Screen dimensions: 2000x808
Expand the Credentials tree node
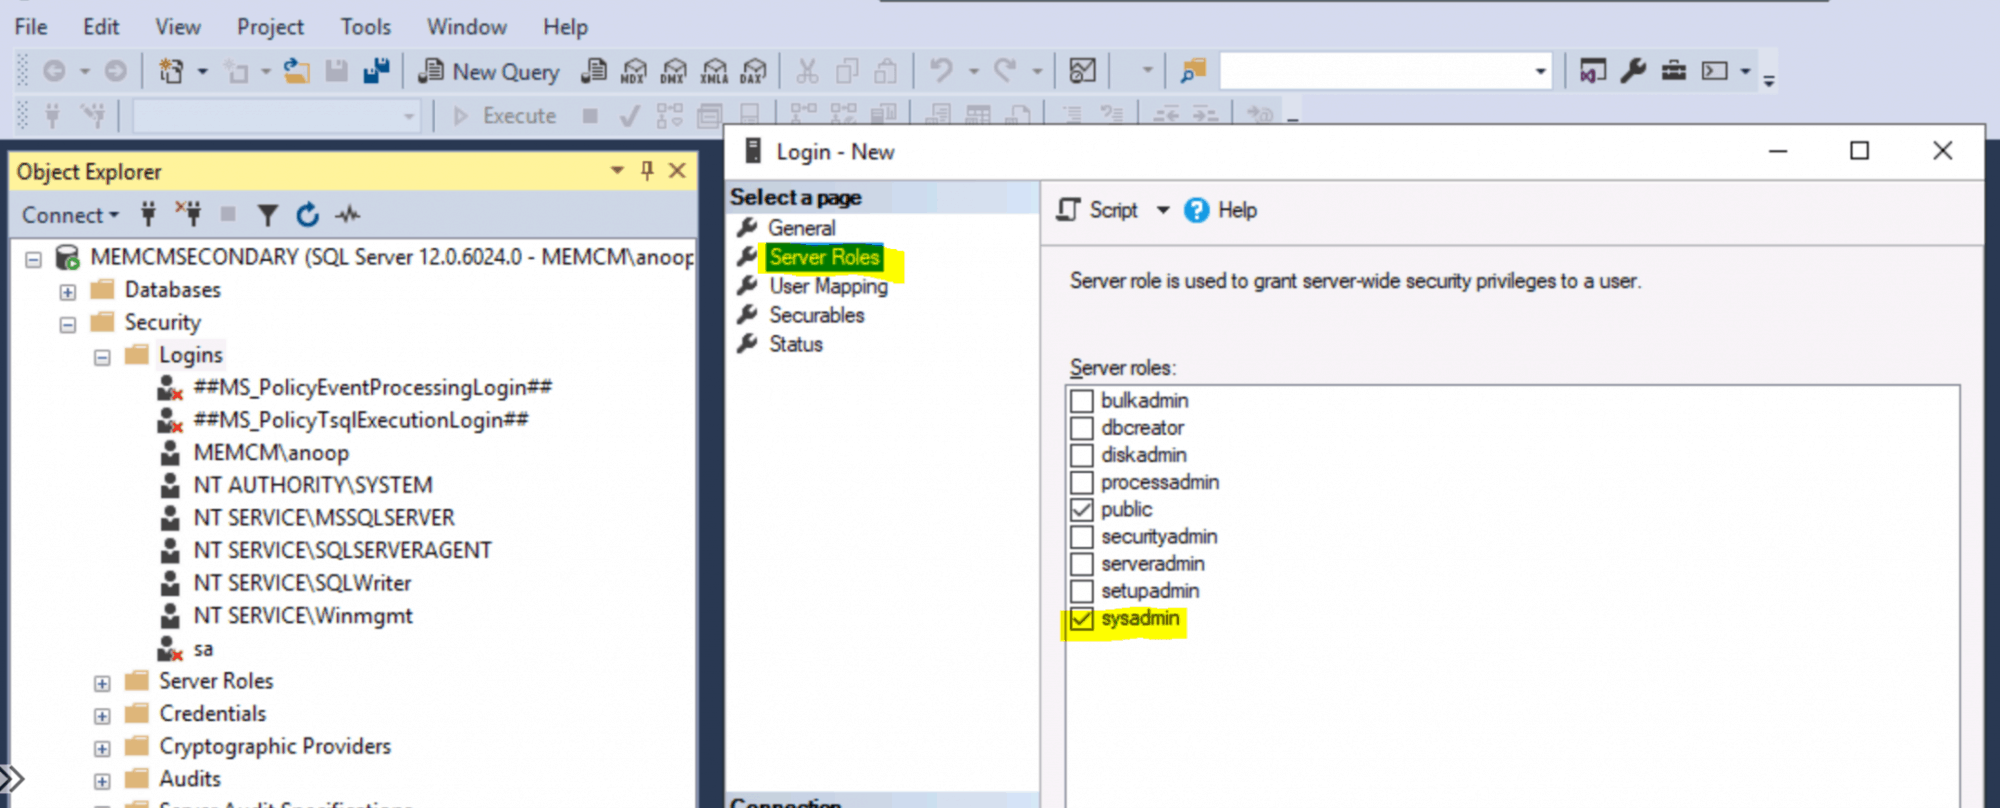pyautogui.click(x=102, y=716)
